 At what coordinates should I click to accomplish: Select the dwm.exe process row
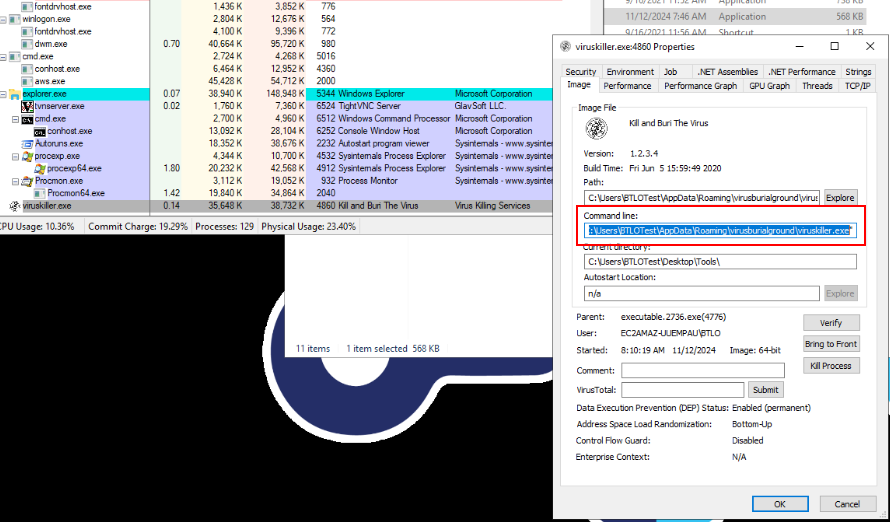(x=276, y=44)
